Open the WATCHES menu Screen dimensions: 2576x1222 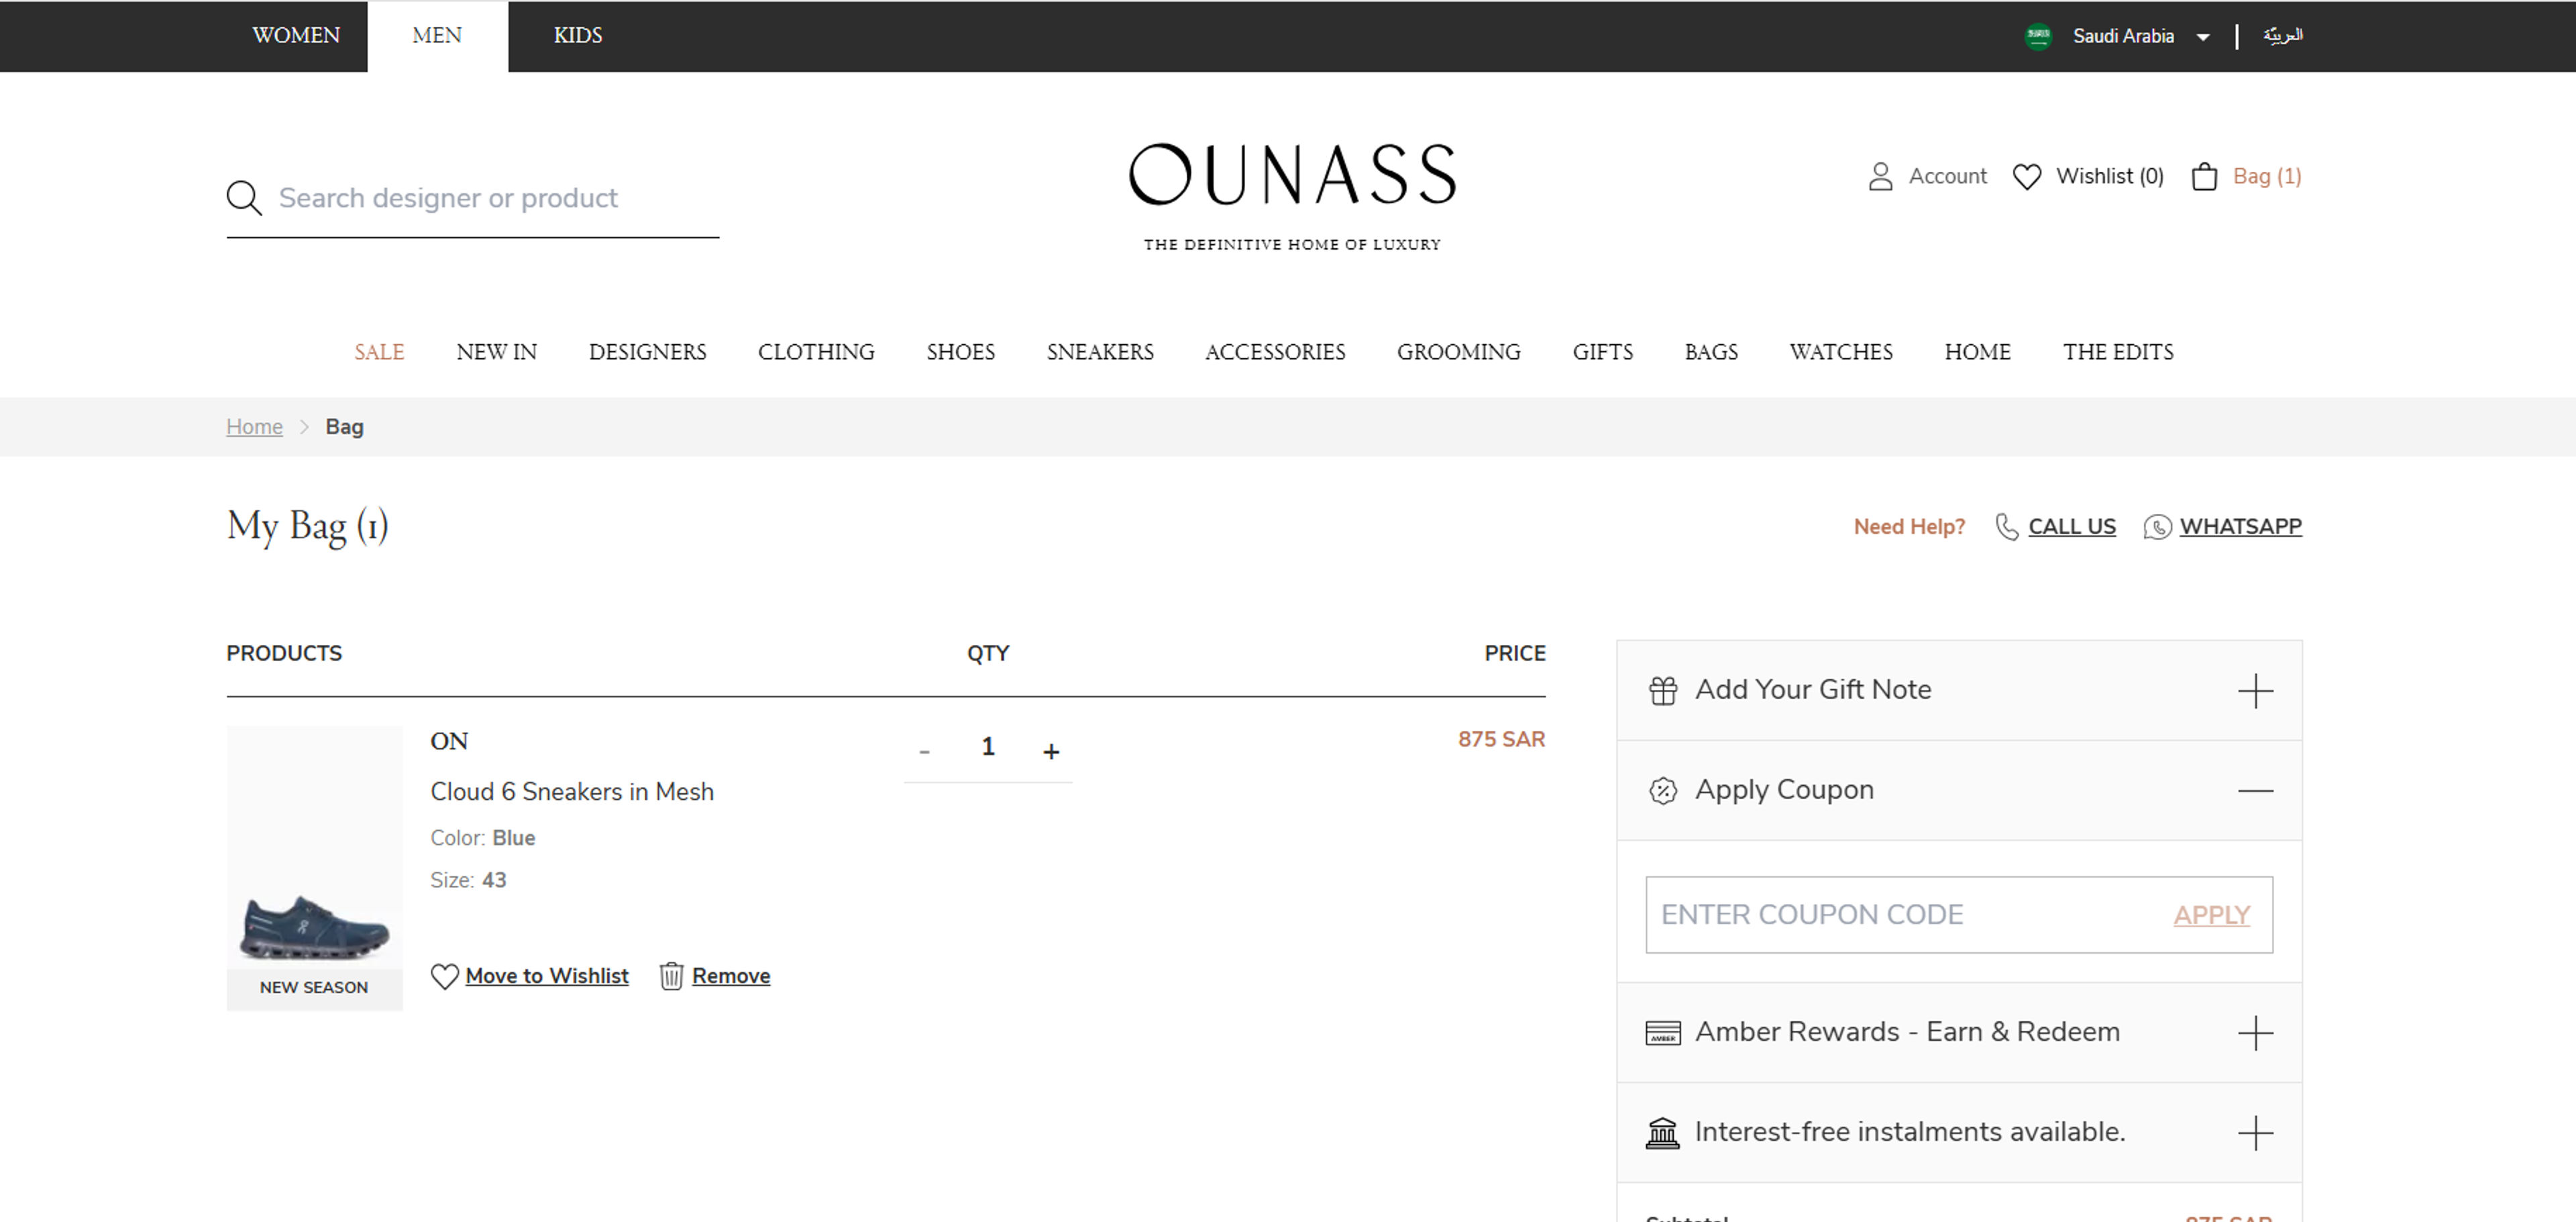(1841, 352)
